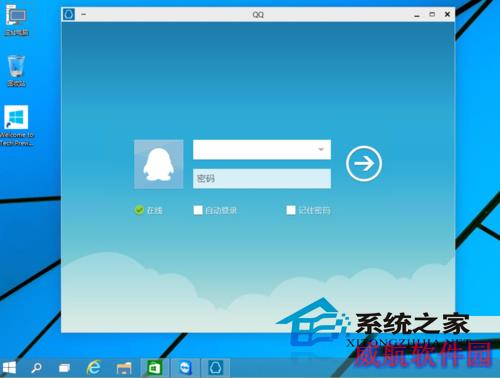Screen dimensions: 500x378
Task: Close the QQ login window
Action: pos(447,14)
